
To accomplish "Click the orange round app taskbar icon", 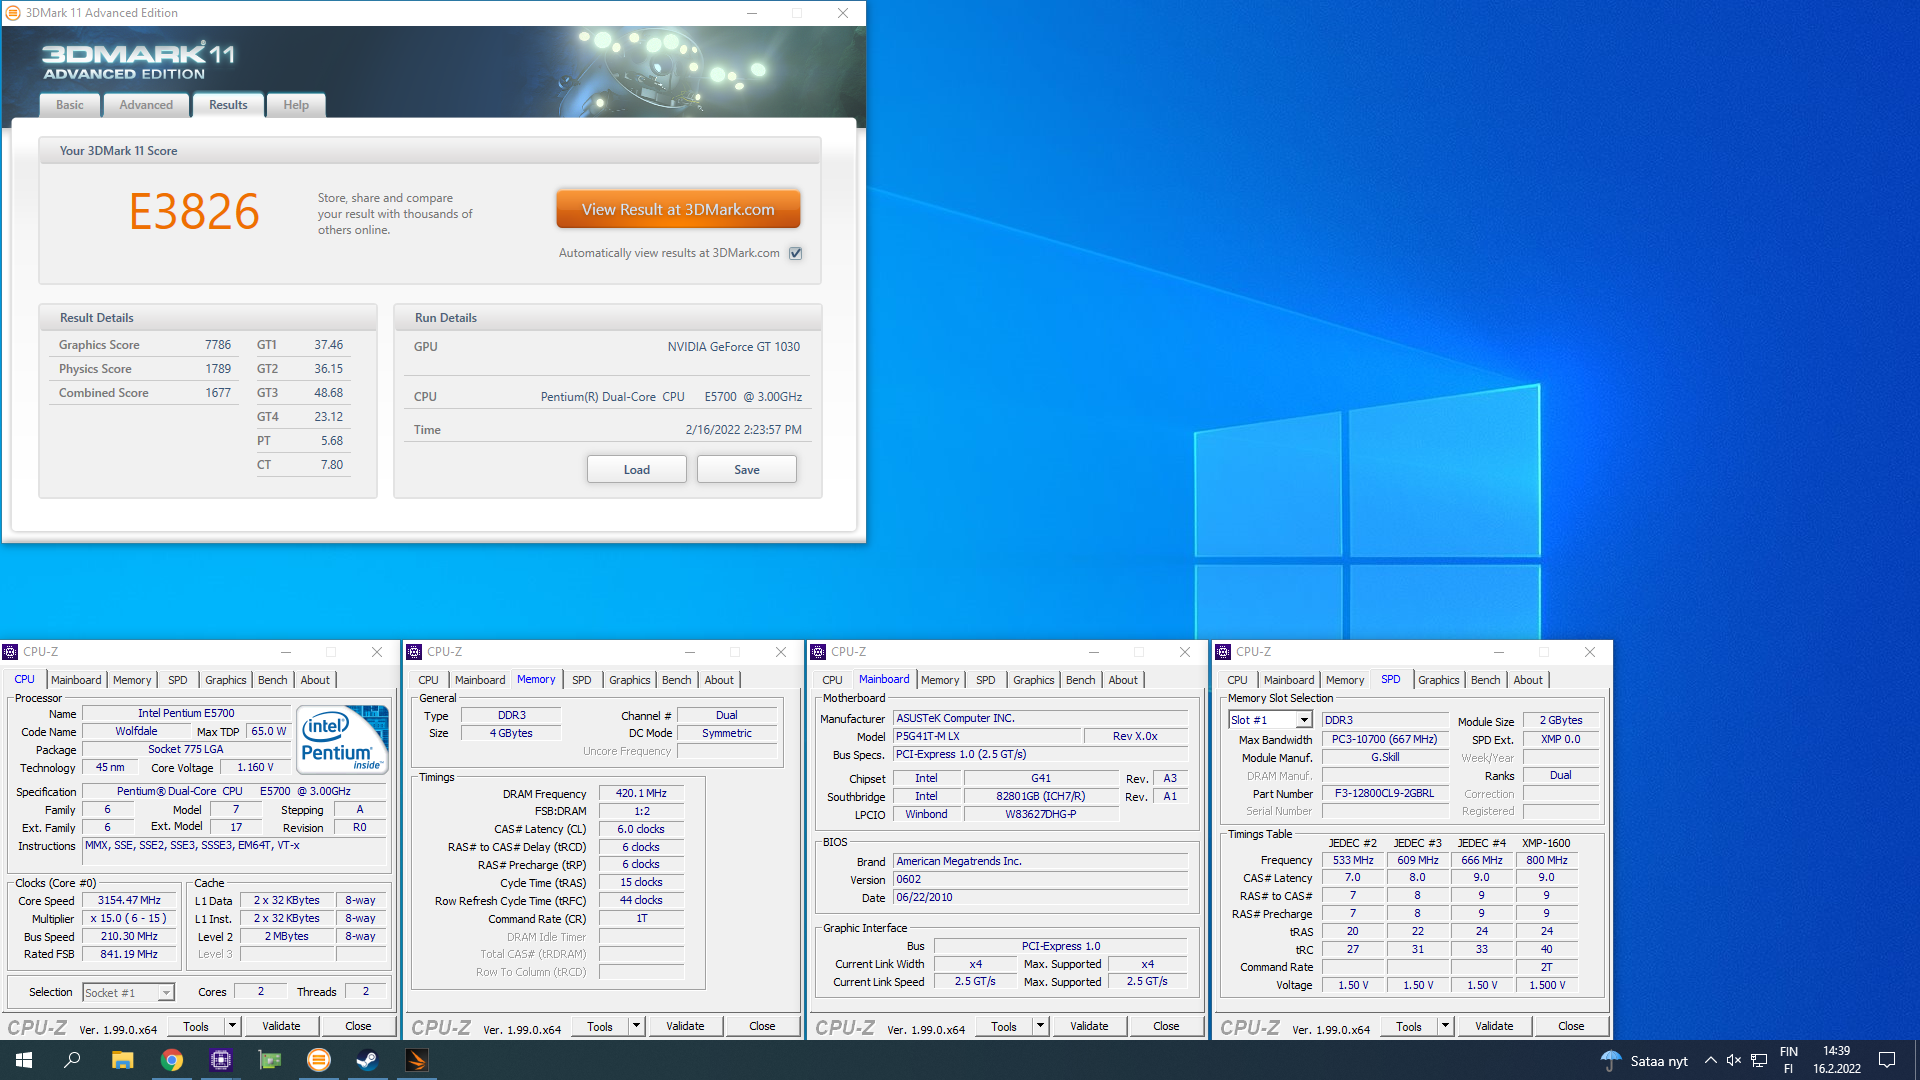I will click(319, 1060).
